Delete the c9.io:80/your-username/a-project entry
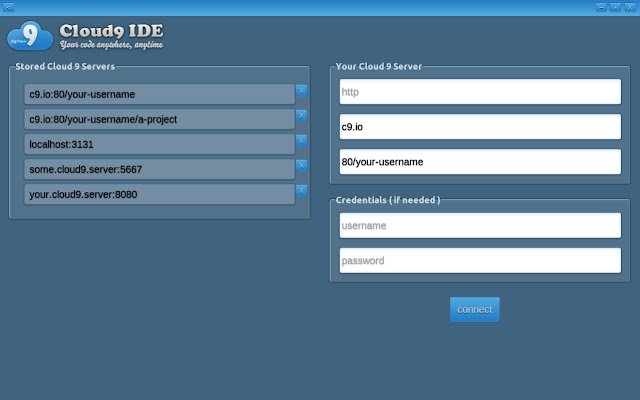 click(x=301, y=116)
